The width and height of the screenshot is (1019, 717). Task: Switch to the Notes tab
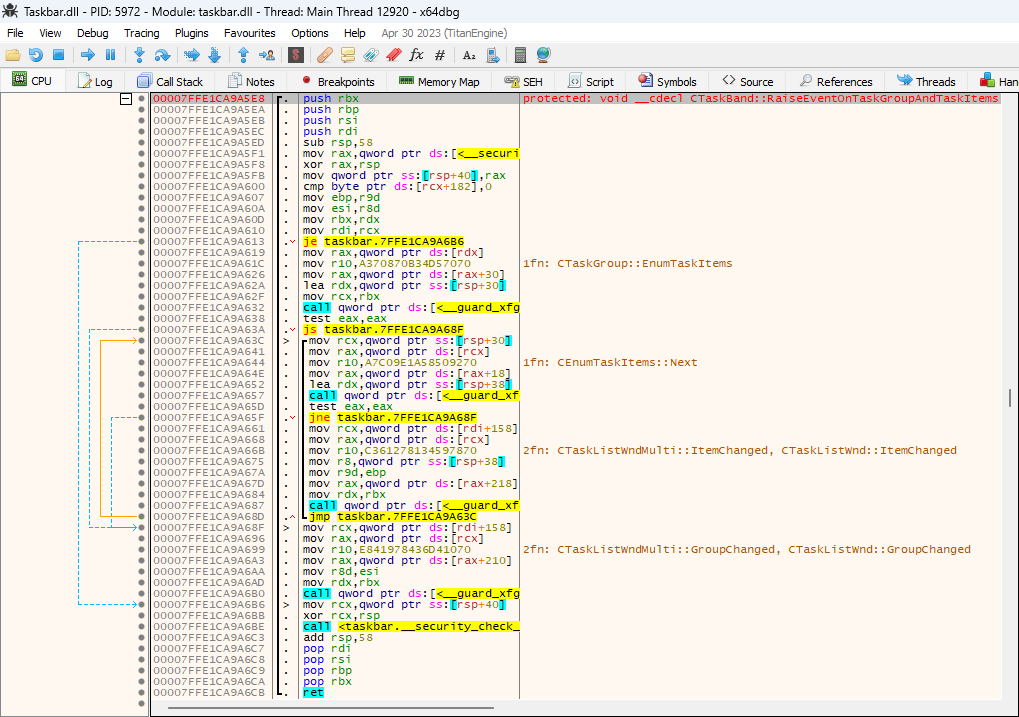click(251, 82)
